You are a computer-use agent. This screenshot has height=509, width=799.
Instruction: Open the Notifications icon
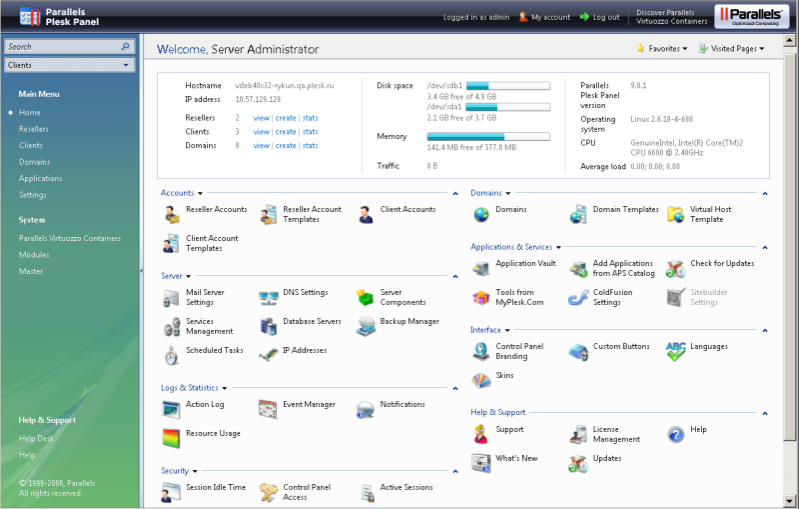[x=366, y=410]
